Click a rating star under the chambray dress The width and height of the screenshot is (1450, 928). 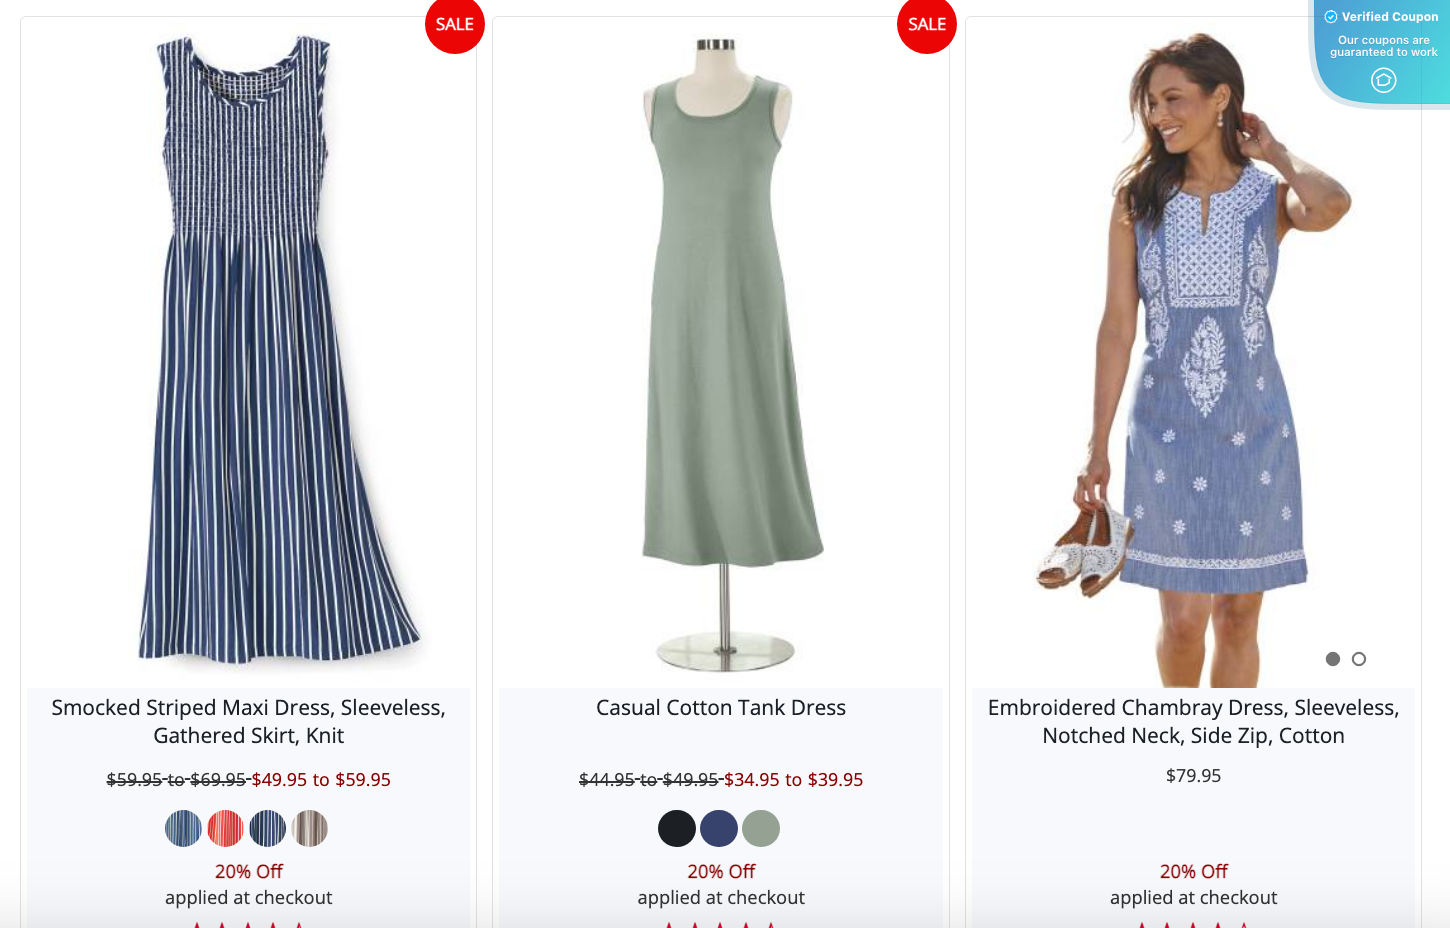[x=1193, y=924]
